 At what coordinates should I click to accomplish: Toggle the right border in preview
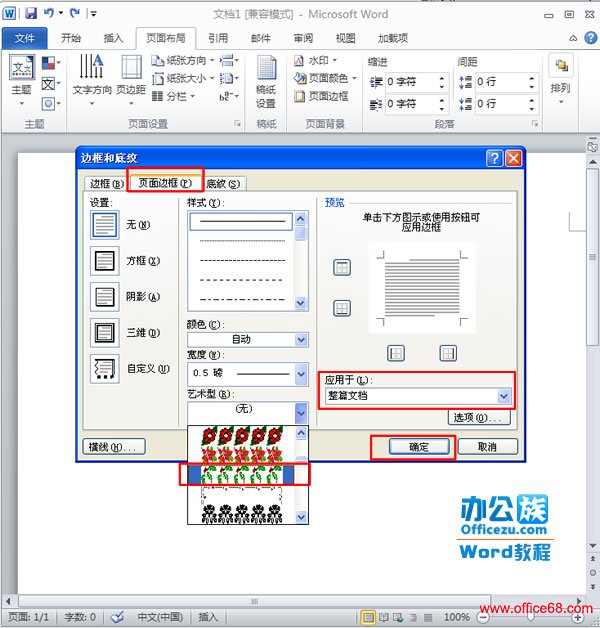[448, 353]
